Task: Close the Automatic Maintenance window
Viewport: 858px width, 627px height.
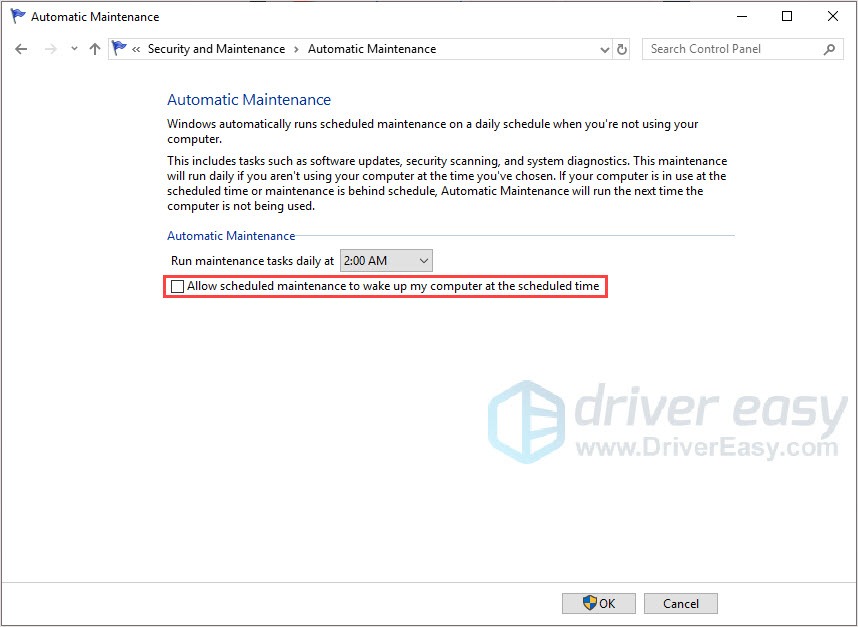Action: (833, 16)
